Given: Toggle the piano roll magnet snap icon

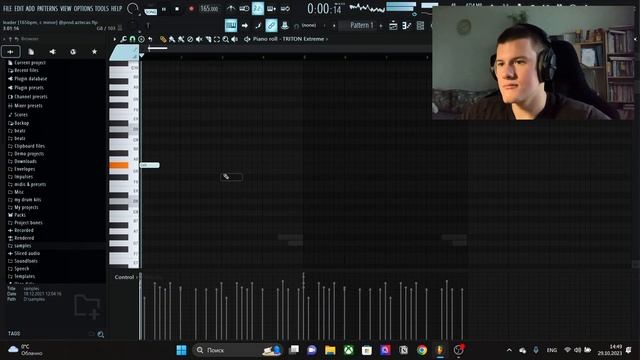Looking at the screenshot, I should click(x=132, y=39).
